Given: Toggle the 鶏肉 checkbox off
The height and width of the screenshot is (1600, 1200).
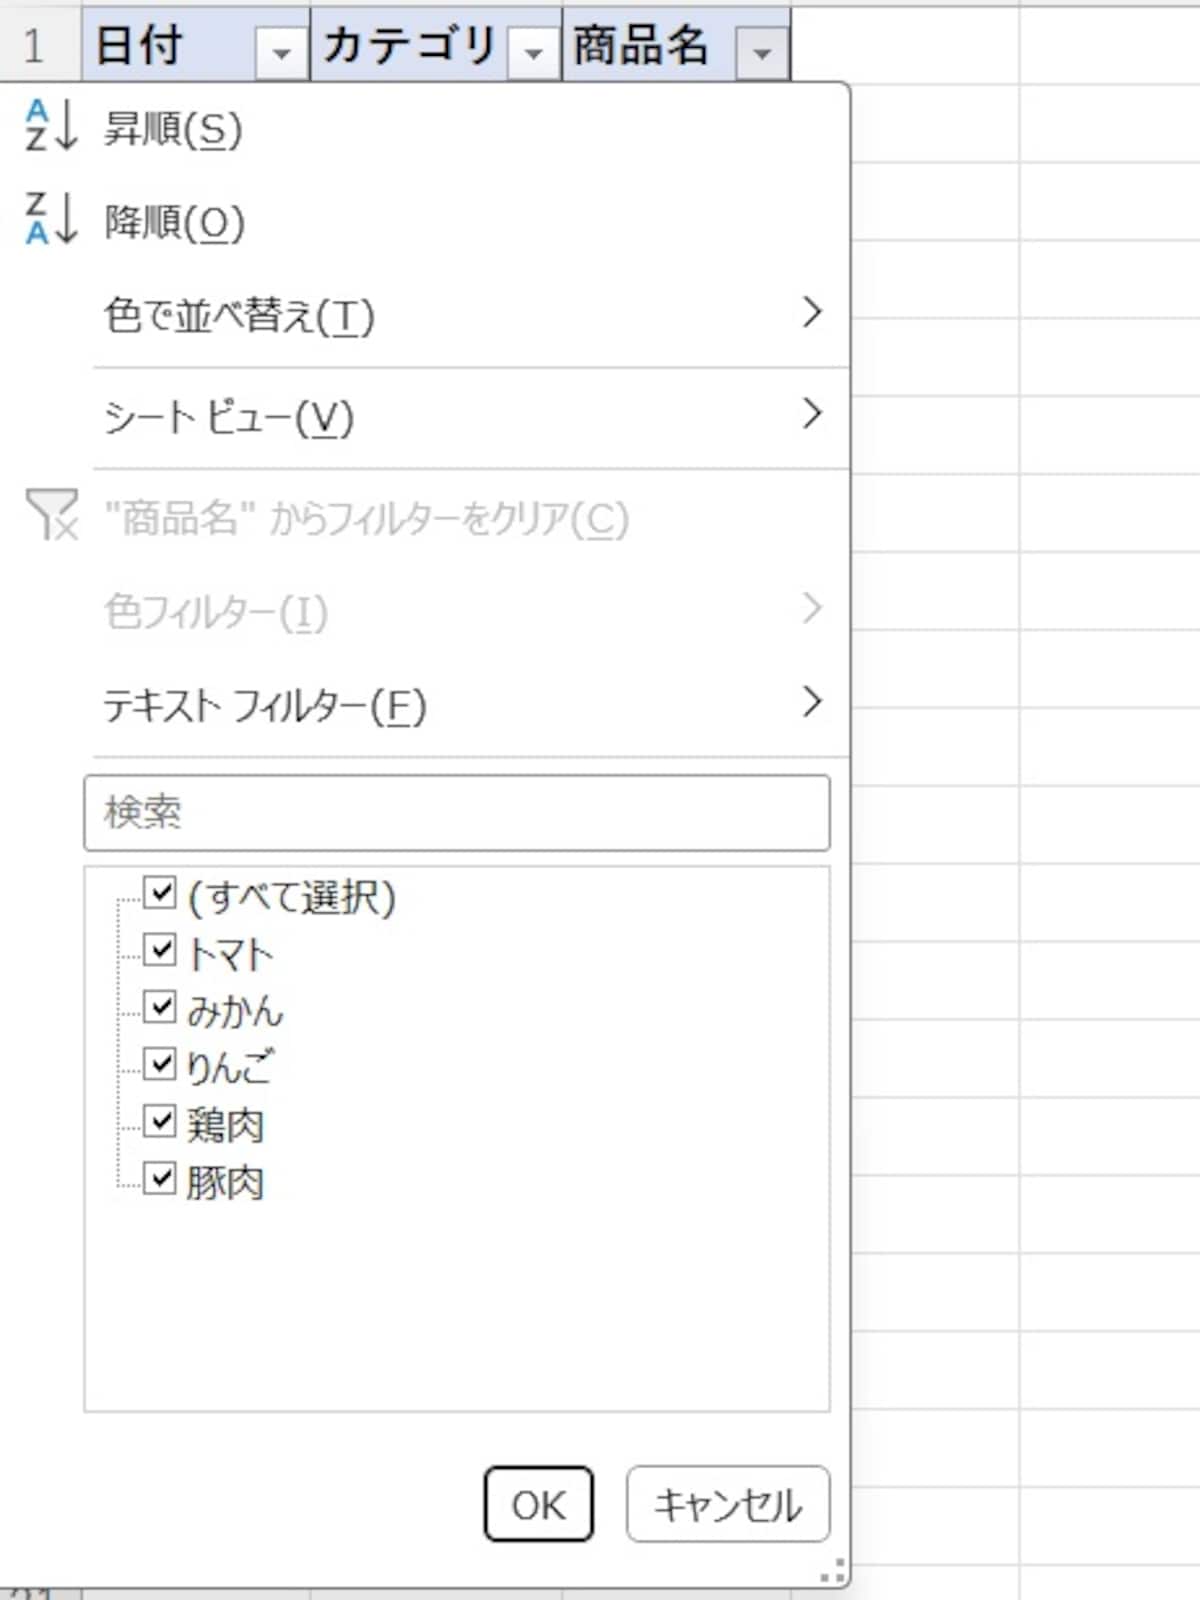Looking at the screenshot, I should [x=160, y=1123].
